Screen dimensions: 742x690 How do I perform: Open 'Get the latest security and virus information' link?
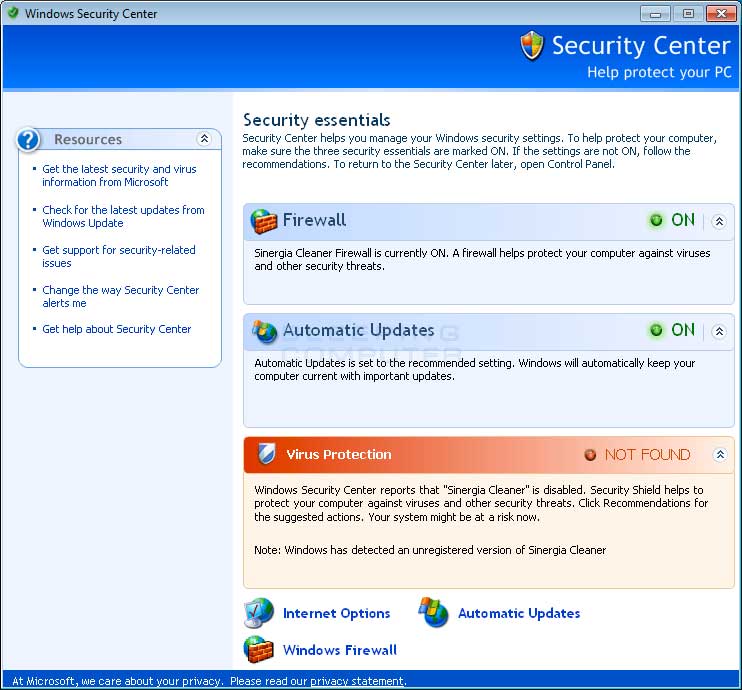(119, 176)
